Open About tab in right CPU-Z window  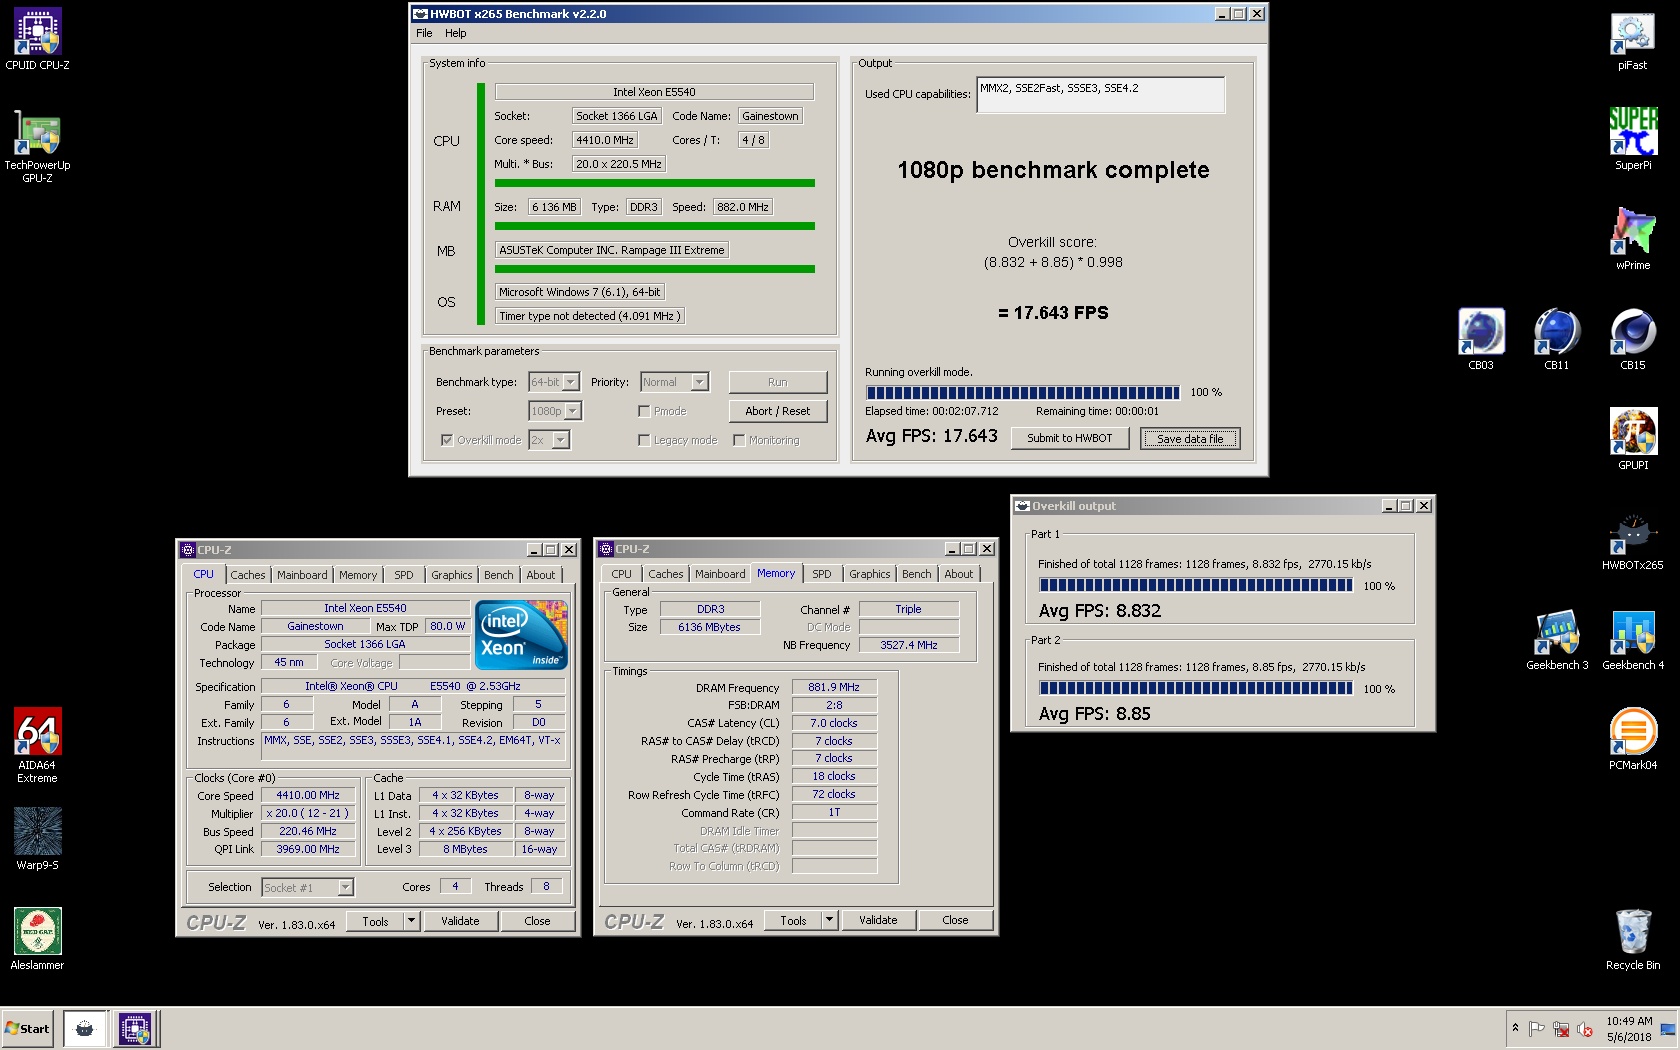click(958, 574)
